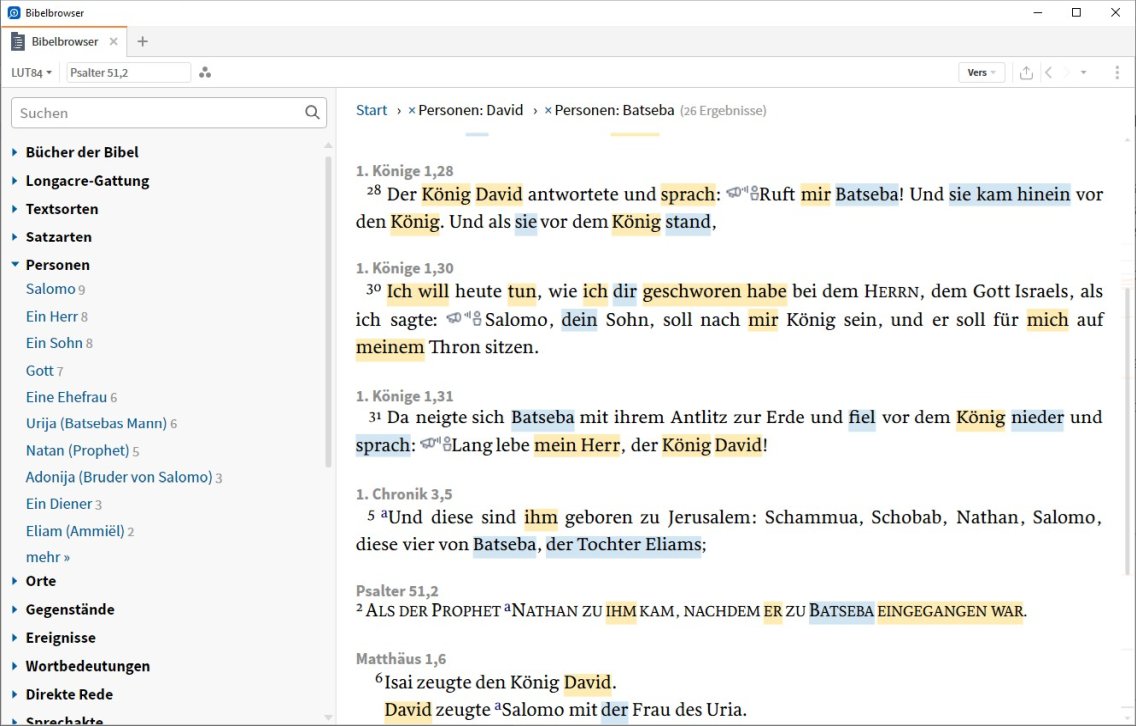
Task: Filter by person 'Ein Sohn'
Action: tap(54, 343)
